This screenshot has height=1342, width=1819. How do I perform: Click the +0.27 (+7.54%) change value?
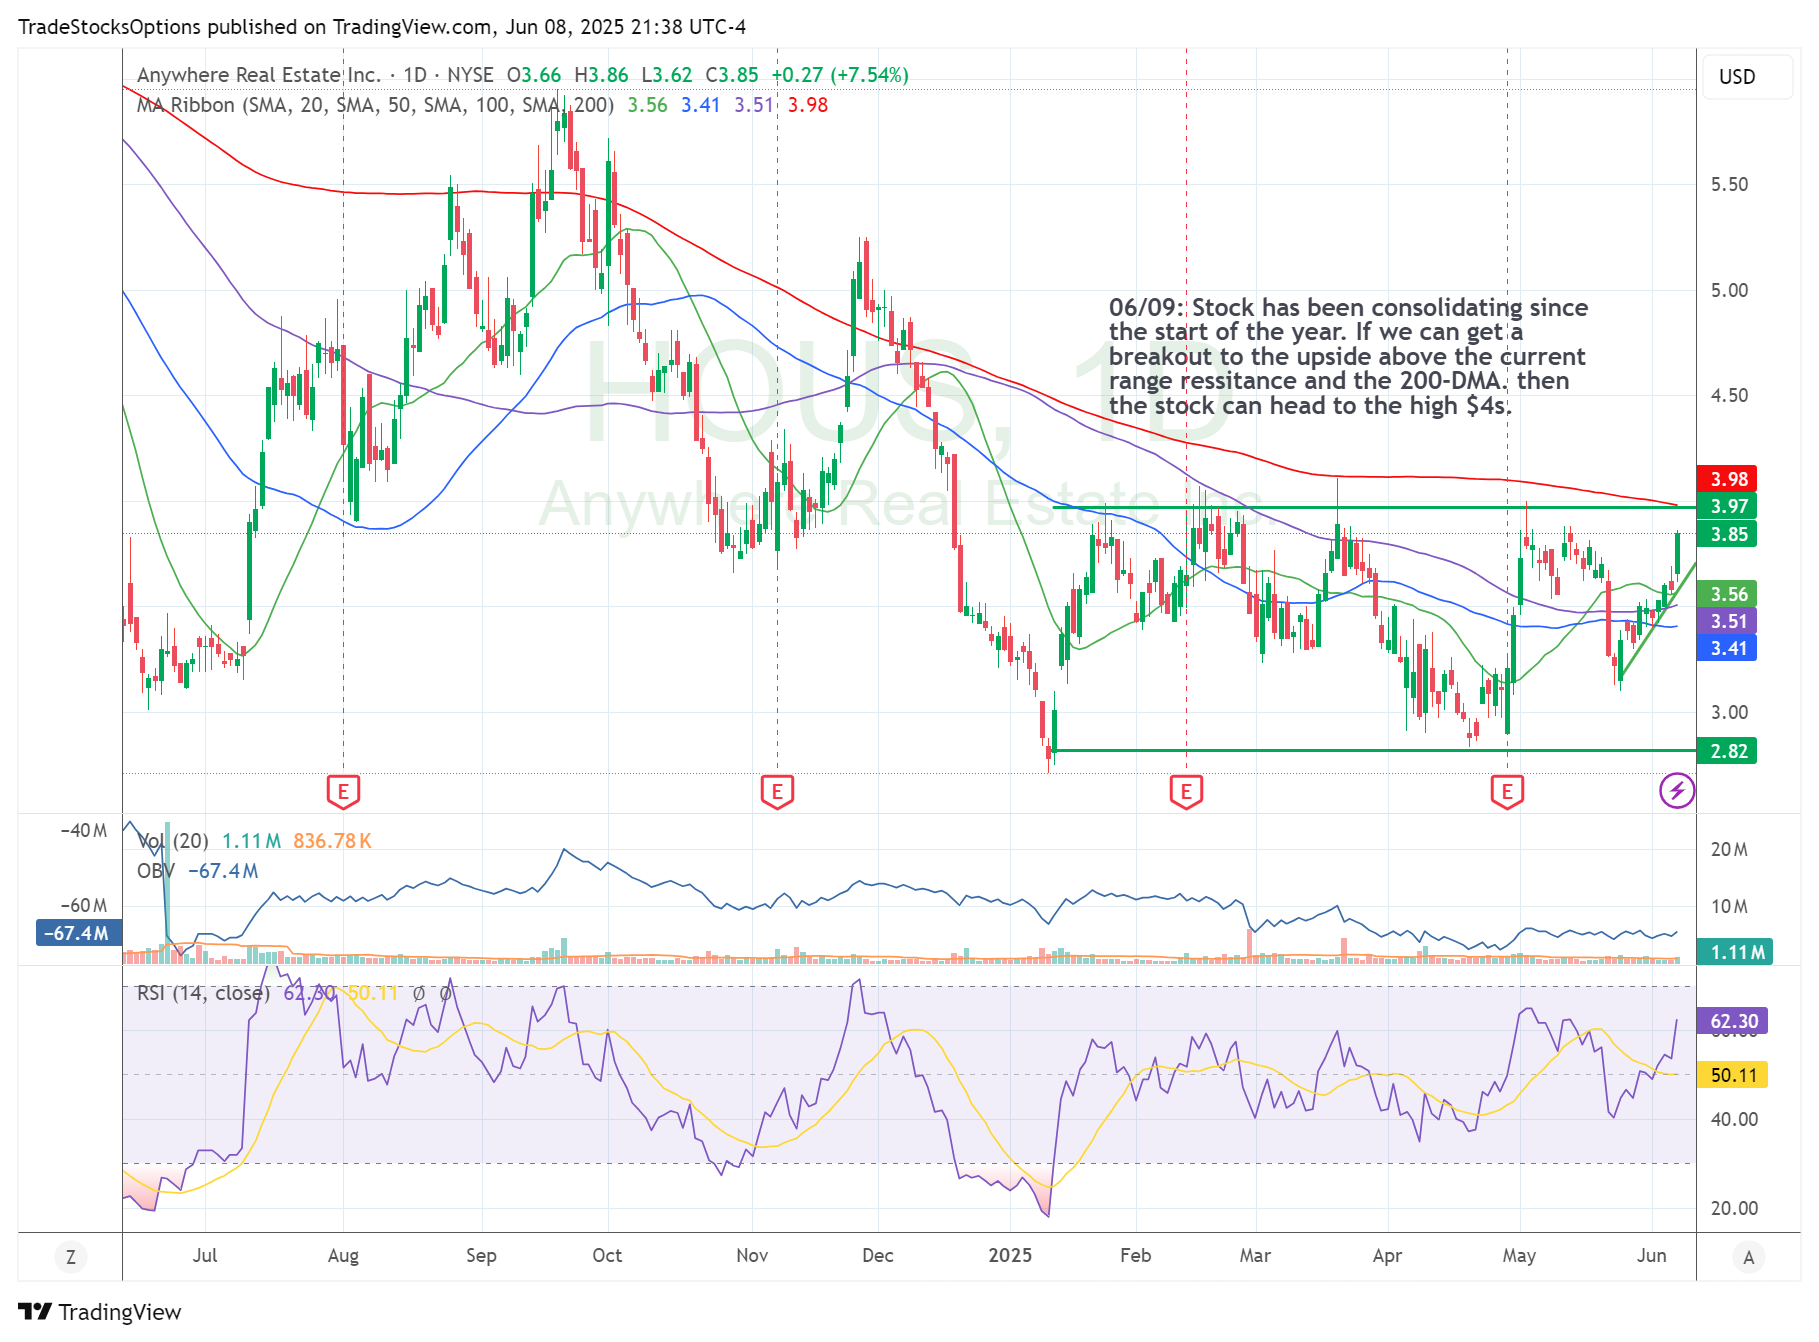click(840, 75)
